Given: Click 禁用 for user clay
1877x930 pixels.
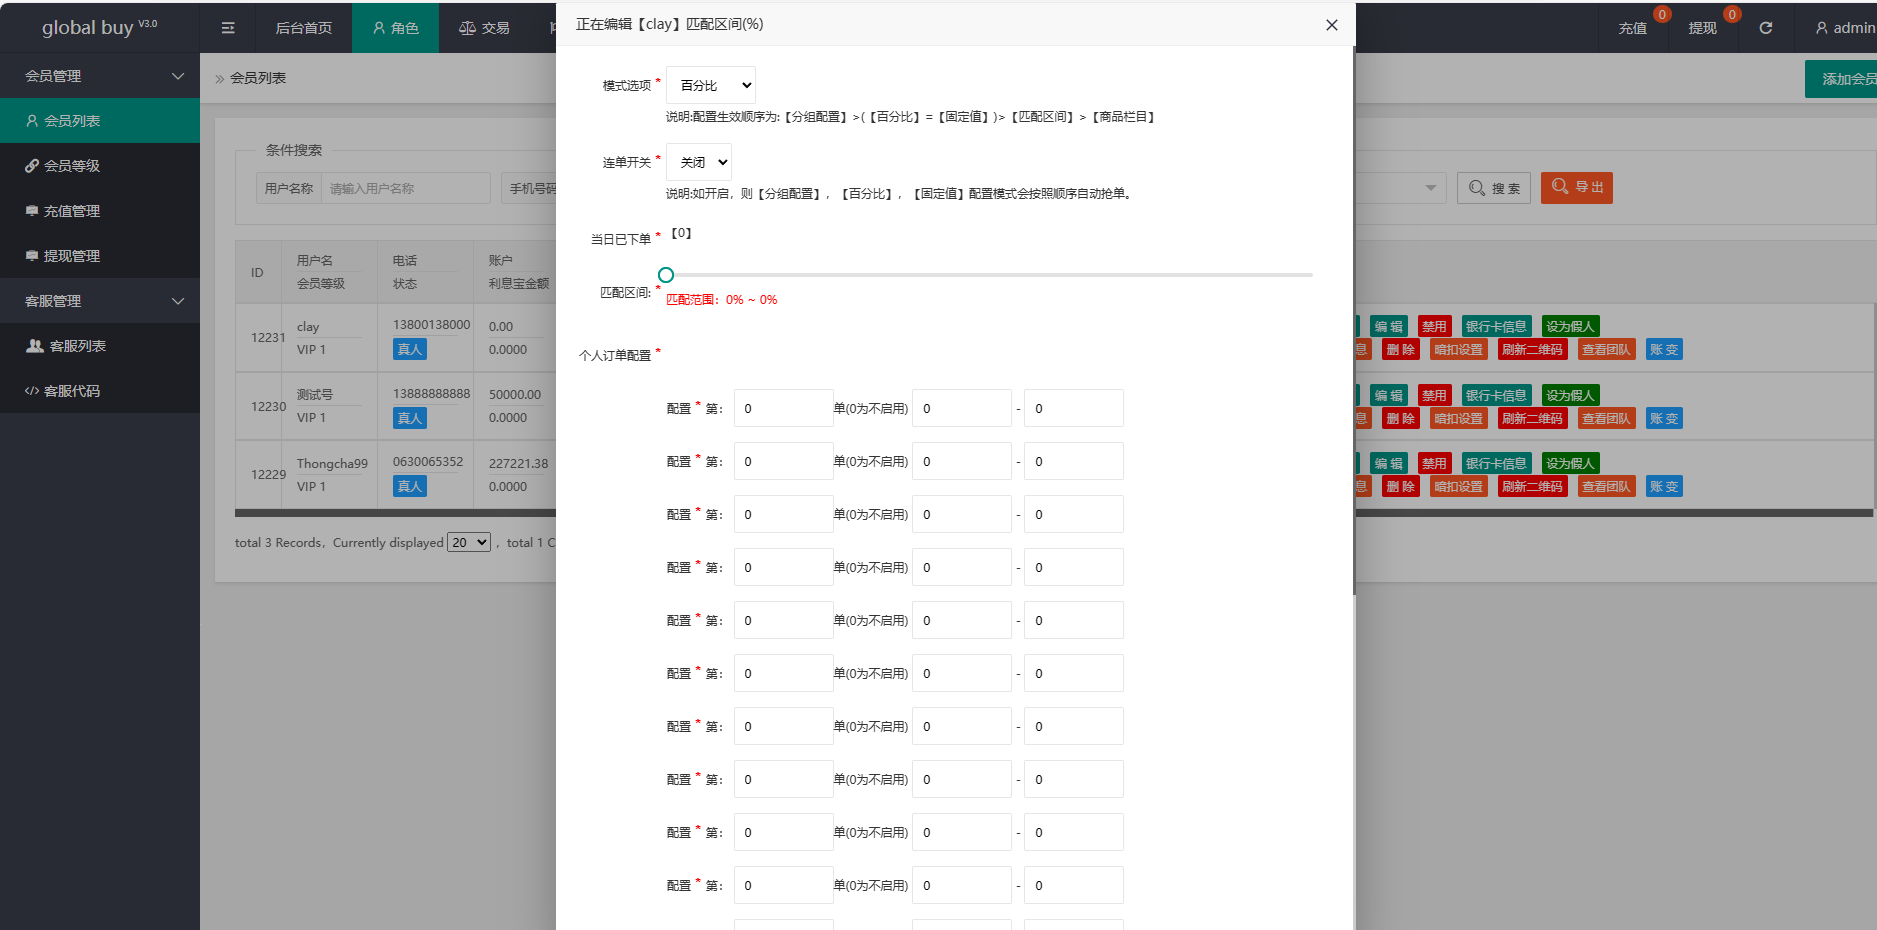Looking at the screenshot, I should [1434, 326].
